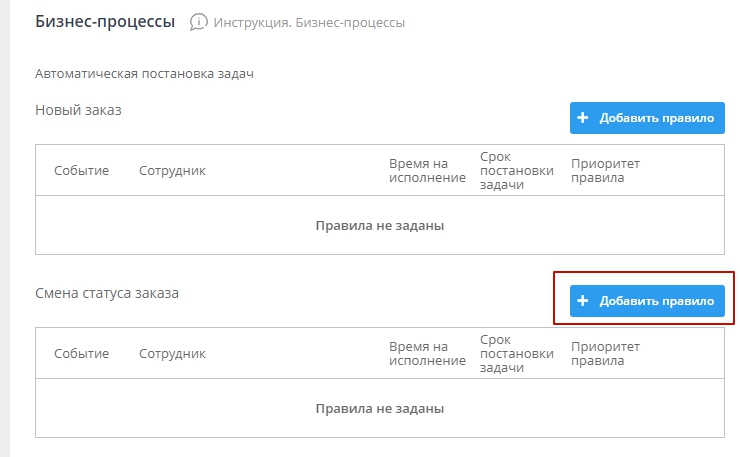Click the empty Правила не заданы row under Новый заказ

(379, 226)
